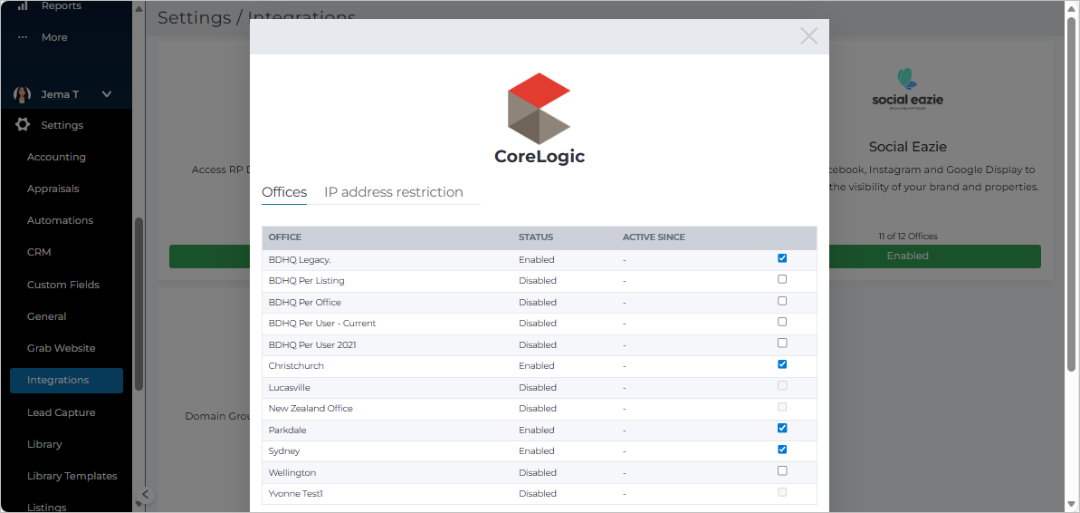Click the Yvonne Test1 checkbox
This screenshot has height=513, width=1080.
pos(782,492)
